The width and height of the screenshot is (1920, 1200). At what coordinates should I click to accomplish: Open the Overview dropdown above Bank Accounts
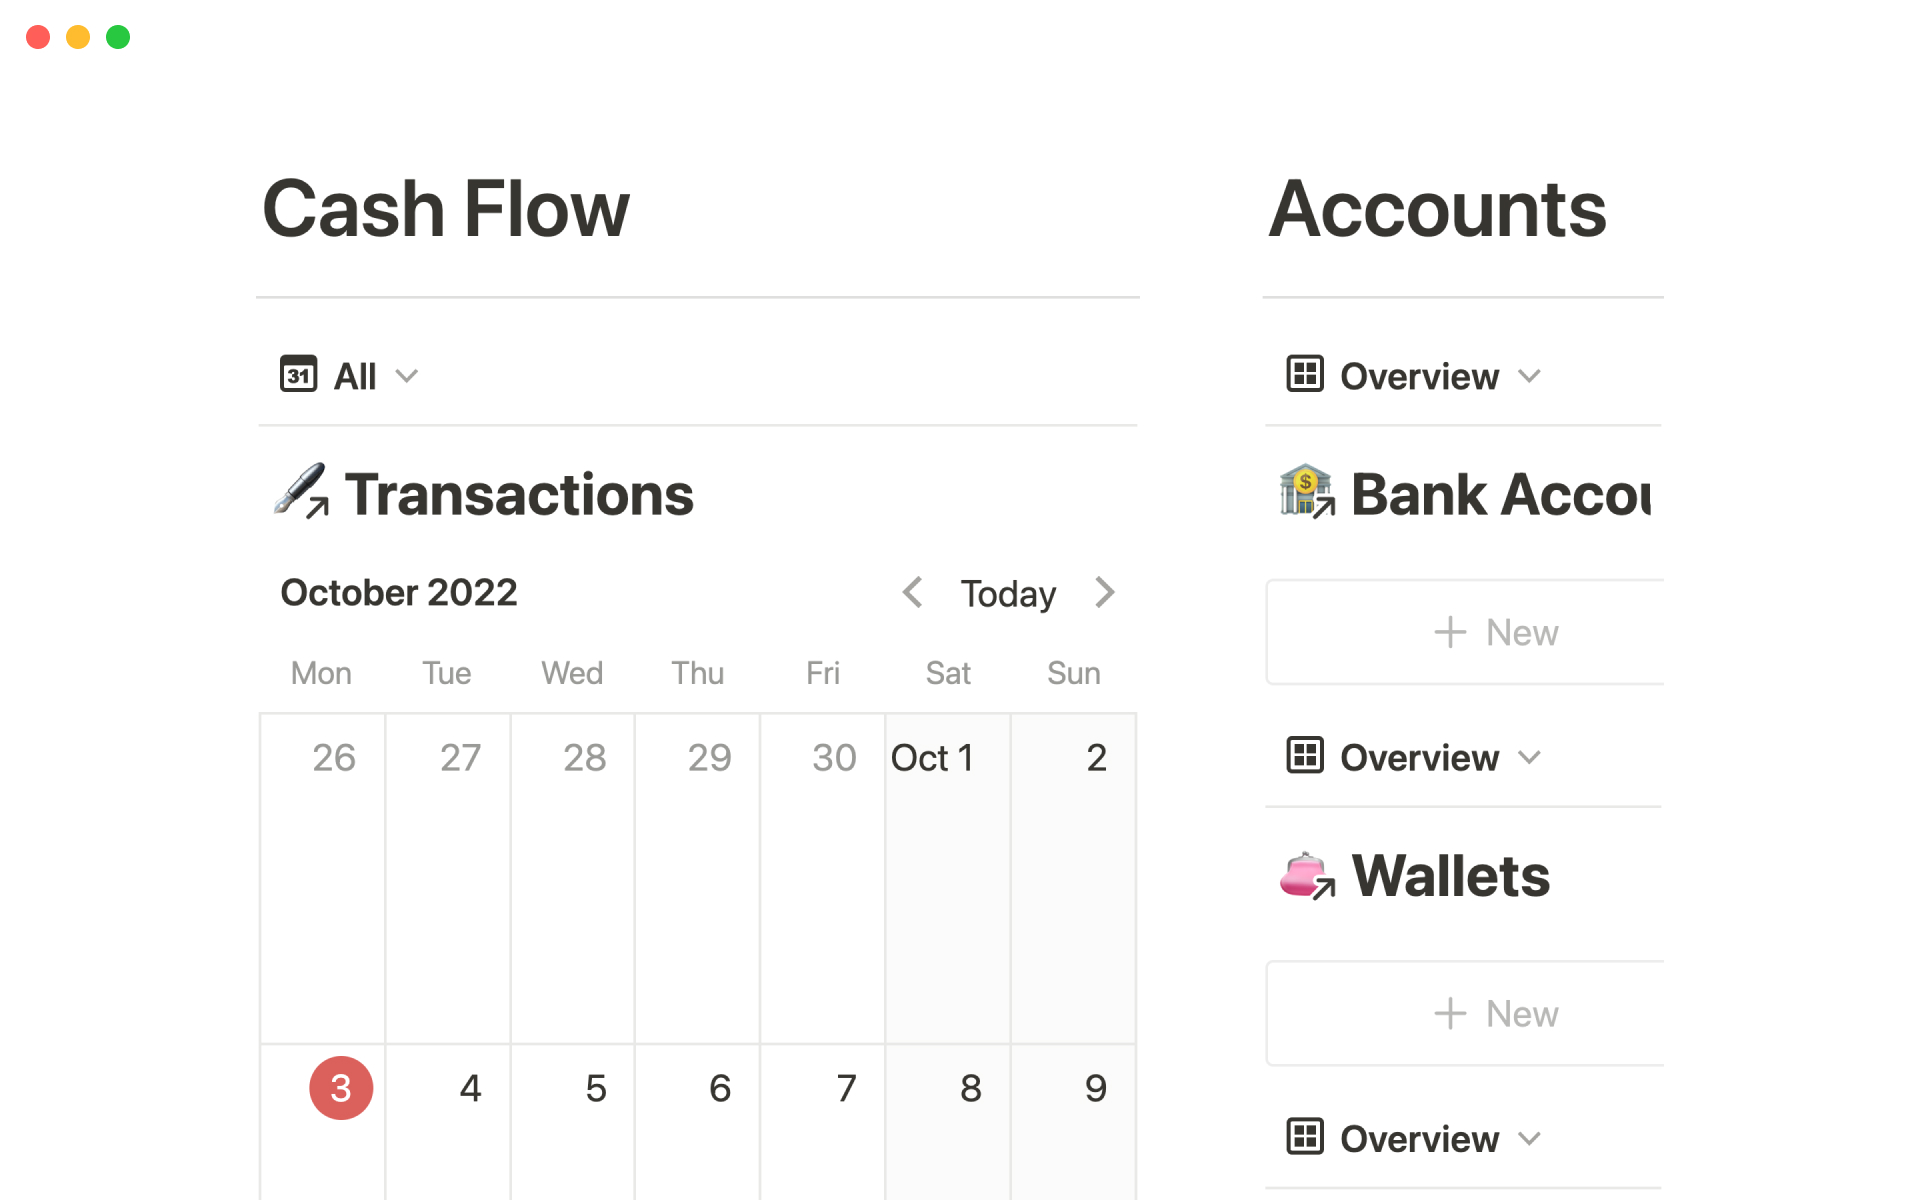[x=1529, y=376]
